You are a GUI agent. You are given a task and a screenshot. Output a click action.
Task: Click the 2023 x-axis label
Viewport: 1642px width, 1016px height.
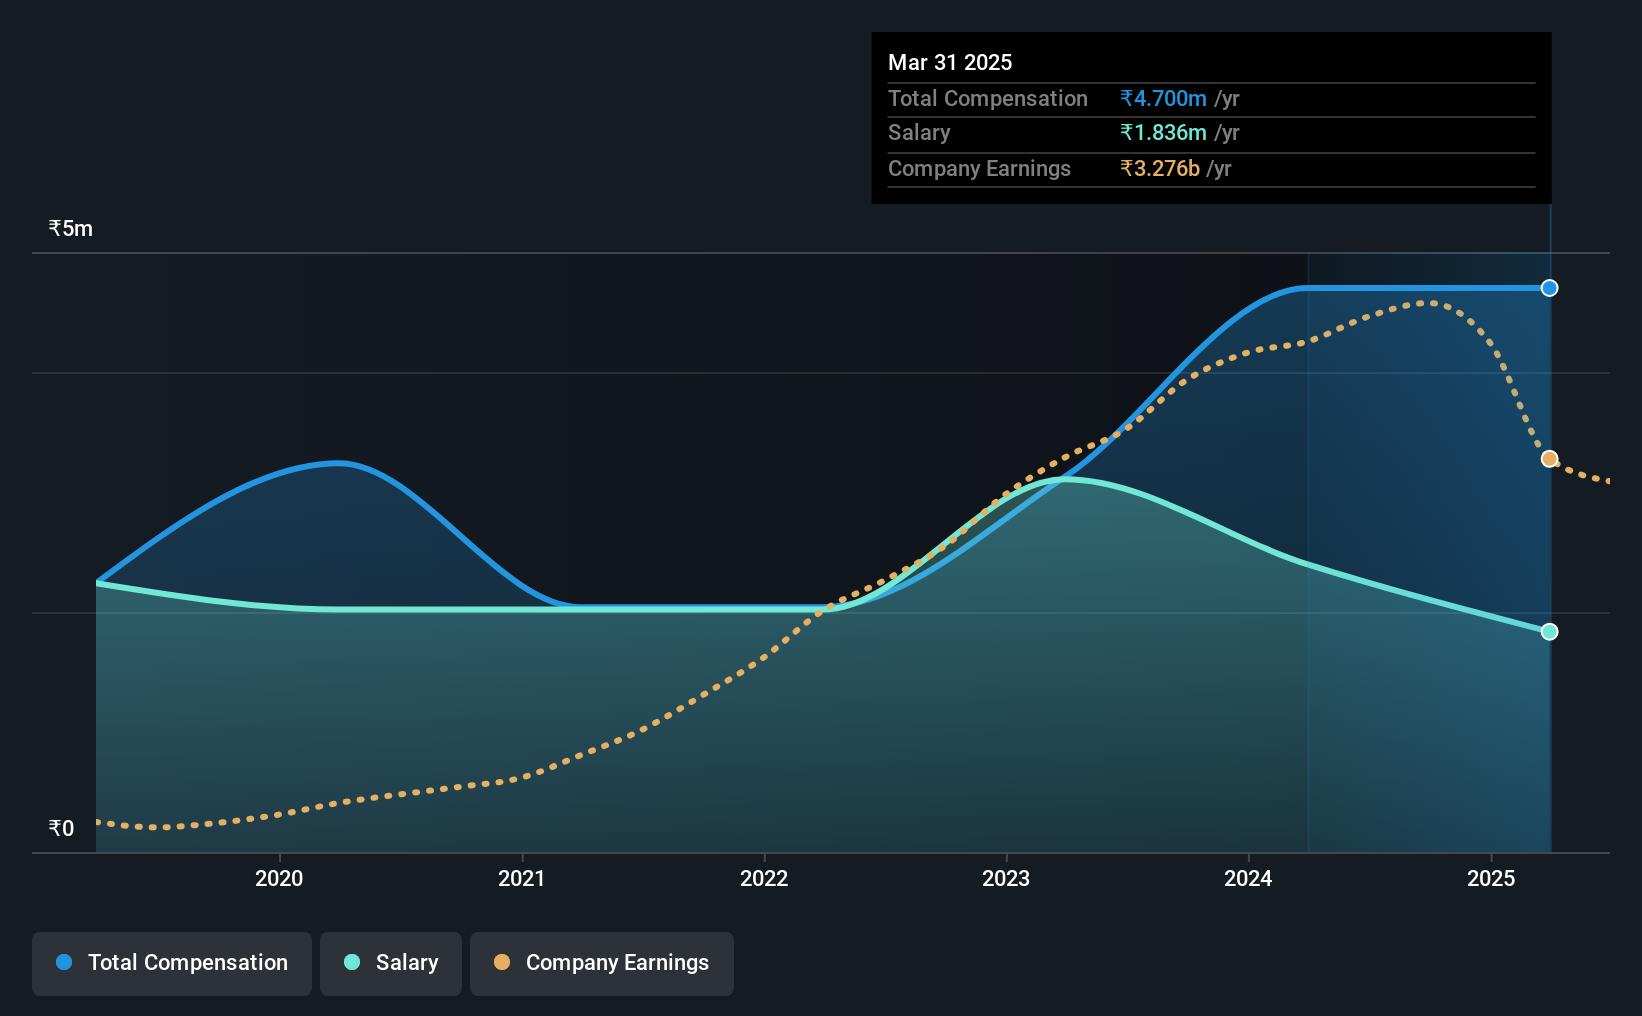1006,878
